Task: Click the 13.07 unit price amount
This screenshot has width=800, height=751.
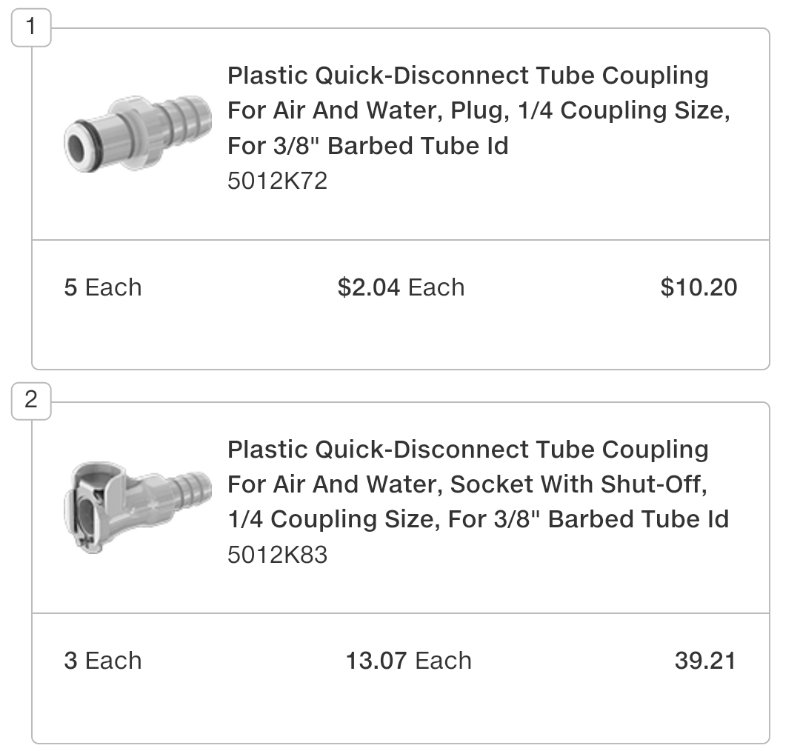Action: pyautogui.click(x=376, y=661)
